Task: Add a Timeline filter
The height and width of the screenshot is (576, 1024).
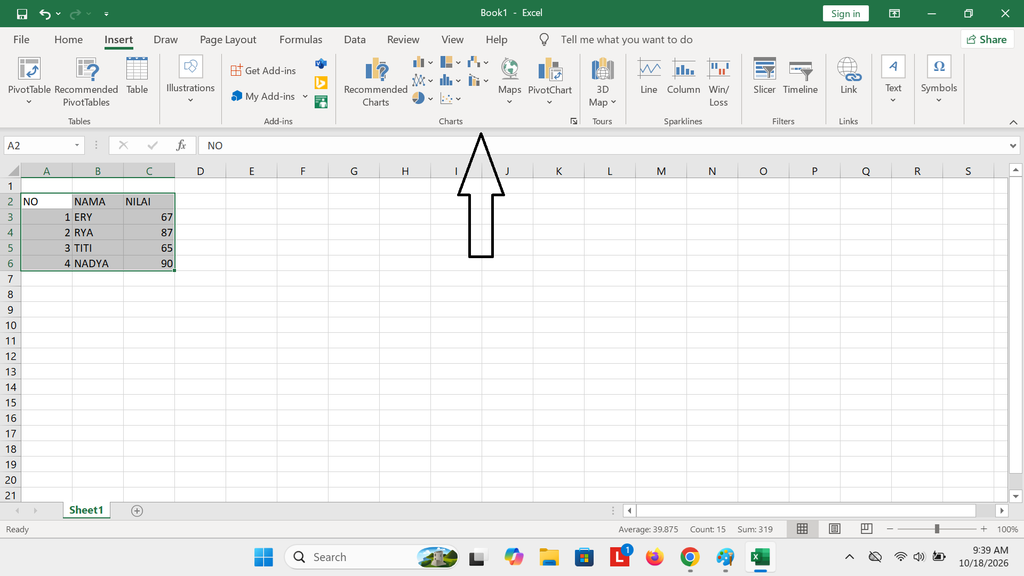Action: pyautogui.click(x=800, y=76)
